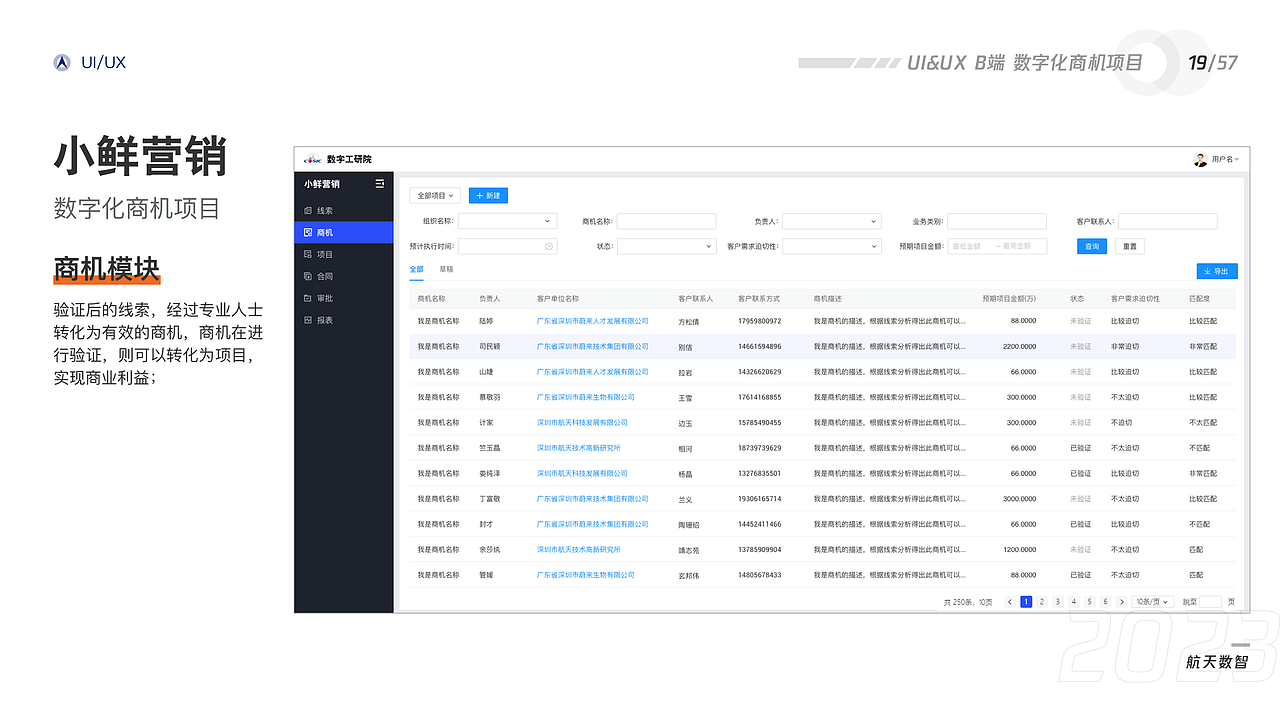The height and width of the screenshot is (720, 1280).
Task: Click amount cell 2200.0000
Action: [x=1020, y=346]
